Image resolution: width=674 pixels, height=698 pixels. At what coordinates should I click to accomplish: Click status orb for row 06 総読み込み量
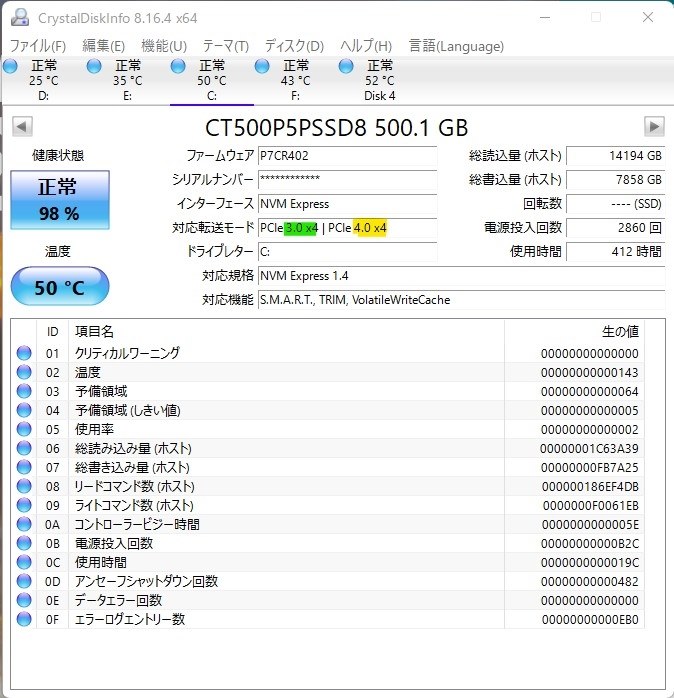pyautogui.click(x=24, y=448)
